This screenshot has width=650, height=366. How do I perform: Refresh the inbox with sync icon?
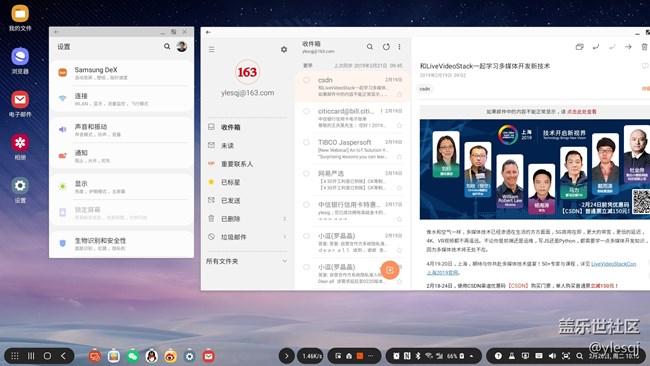tap(386, 47)
